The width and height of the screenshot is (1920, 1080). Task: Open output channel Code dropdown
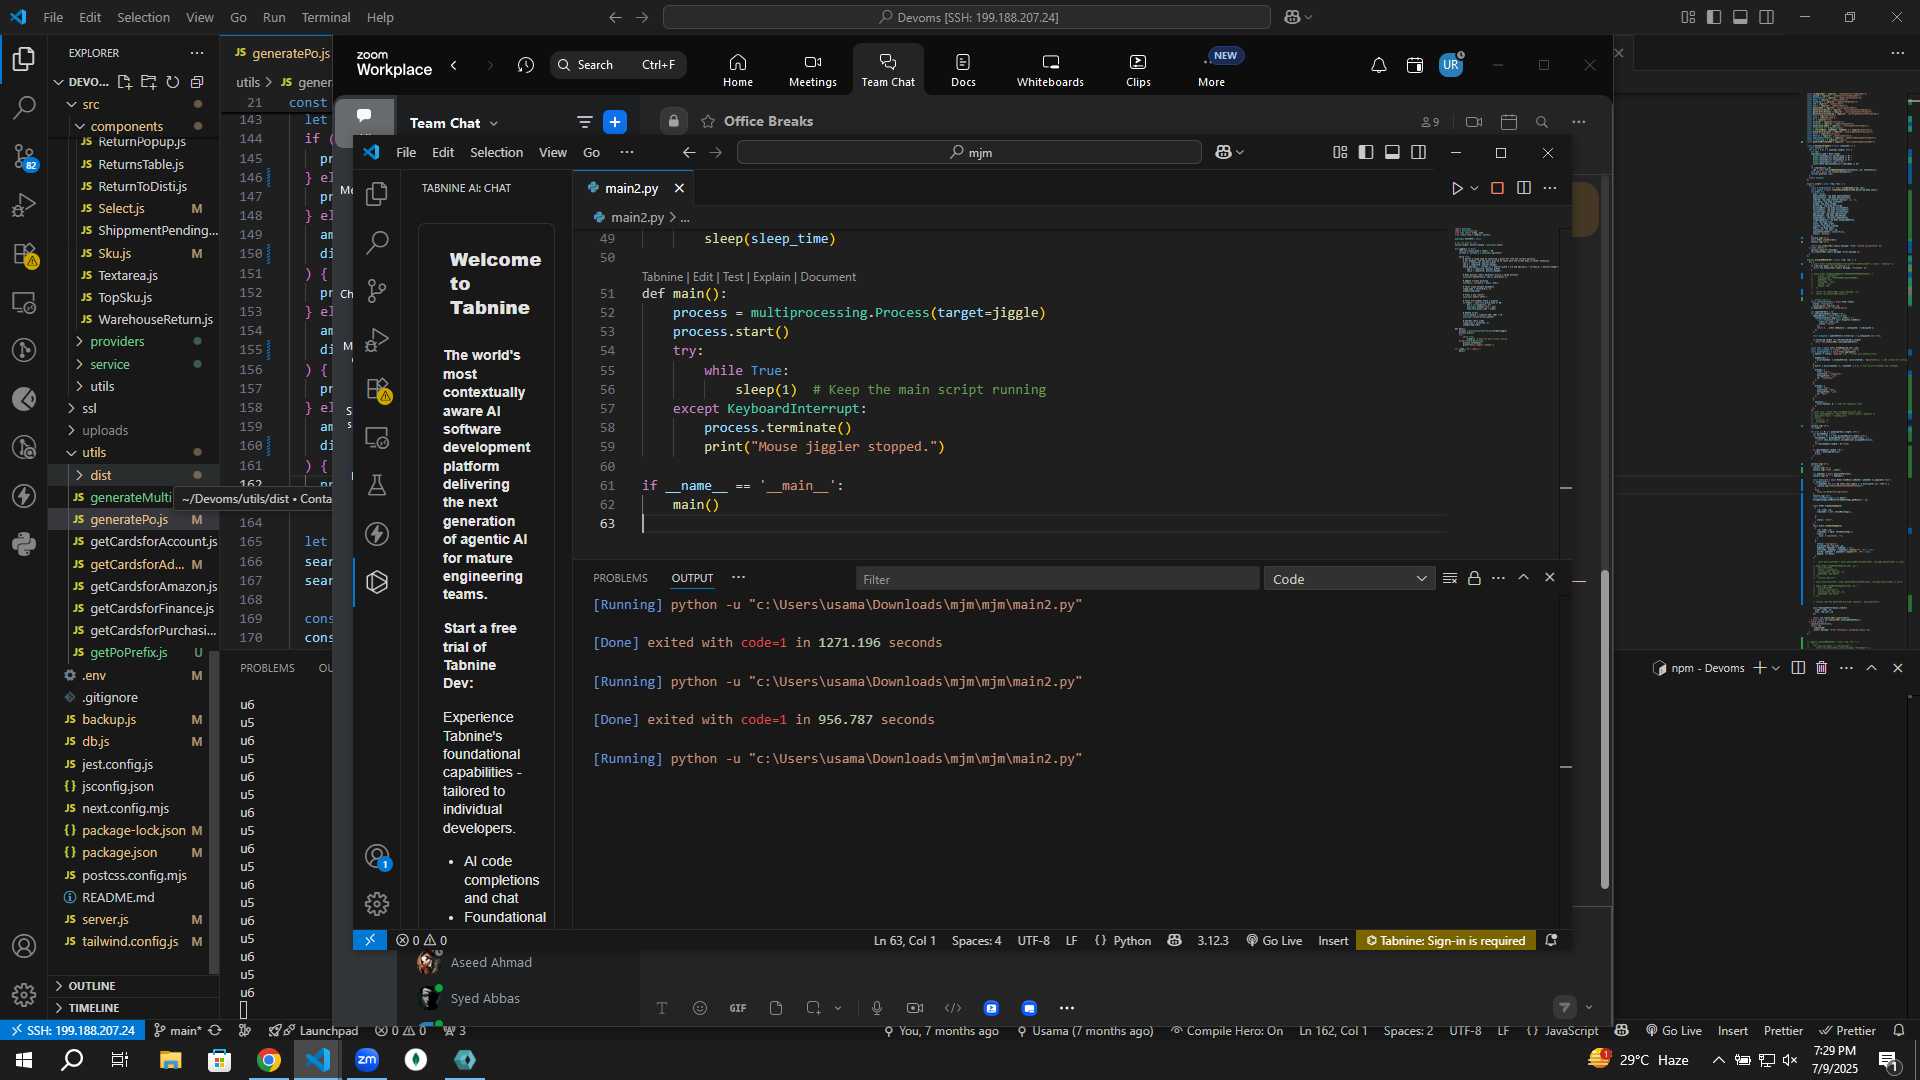[x=1349, y=579]
